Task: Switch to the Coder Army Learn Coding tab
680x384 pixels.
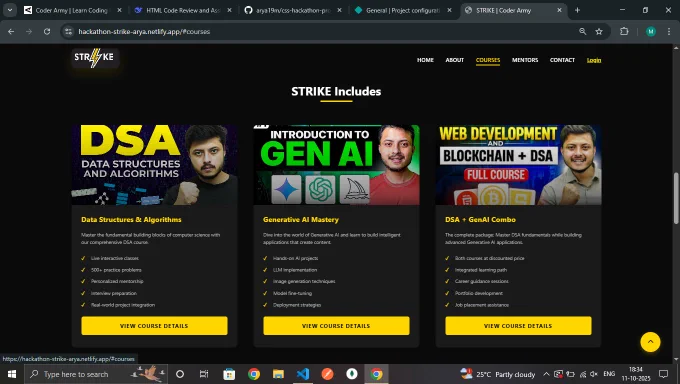Action: coord(72,10)
